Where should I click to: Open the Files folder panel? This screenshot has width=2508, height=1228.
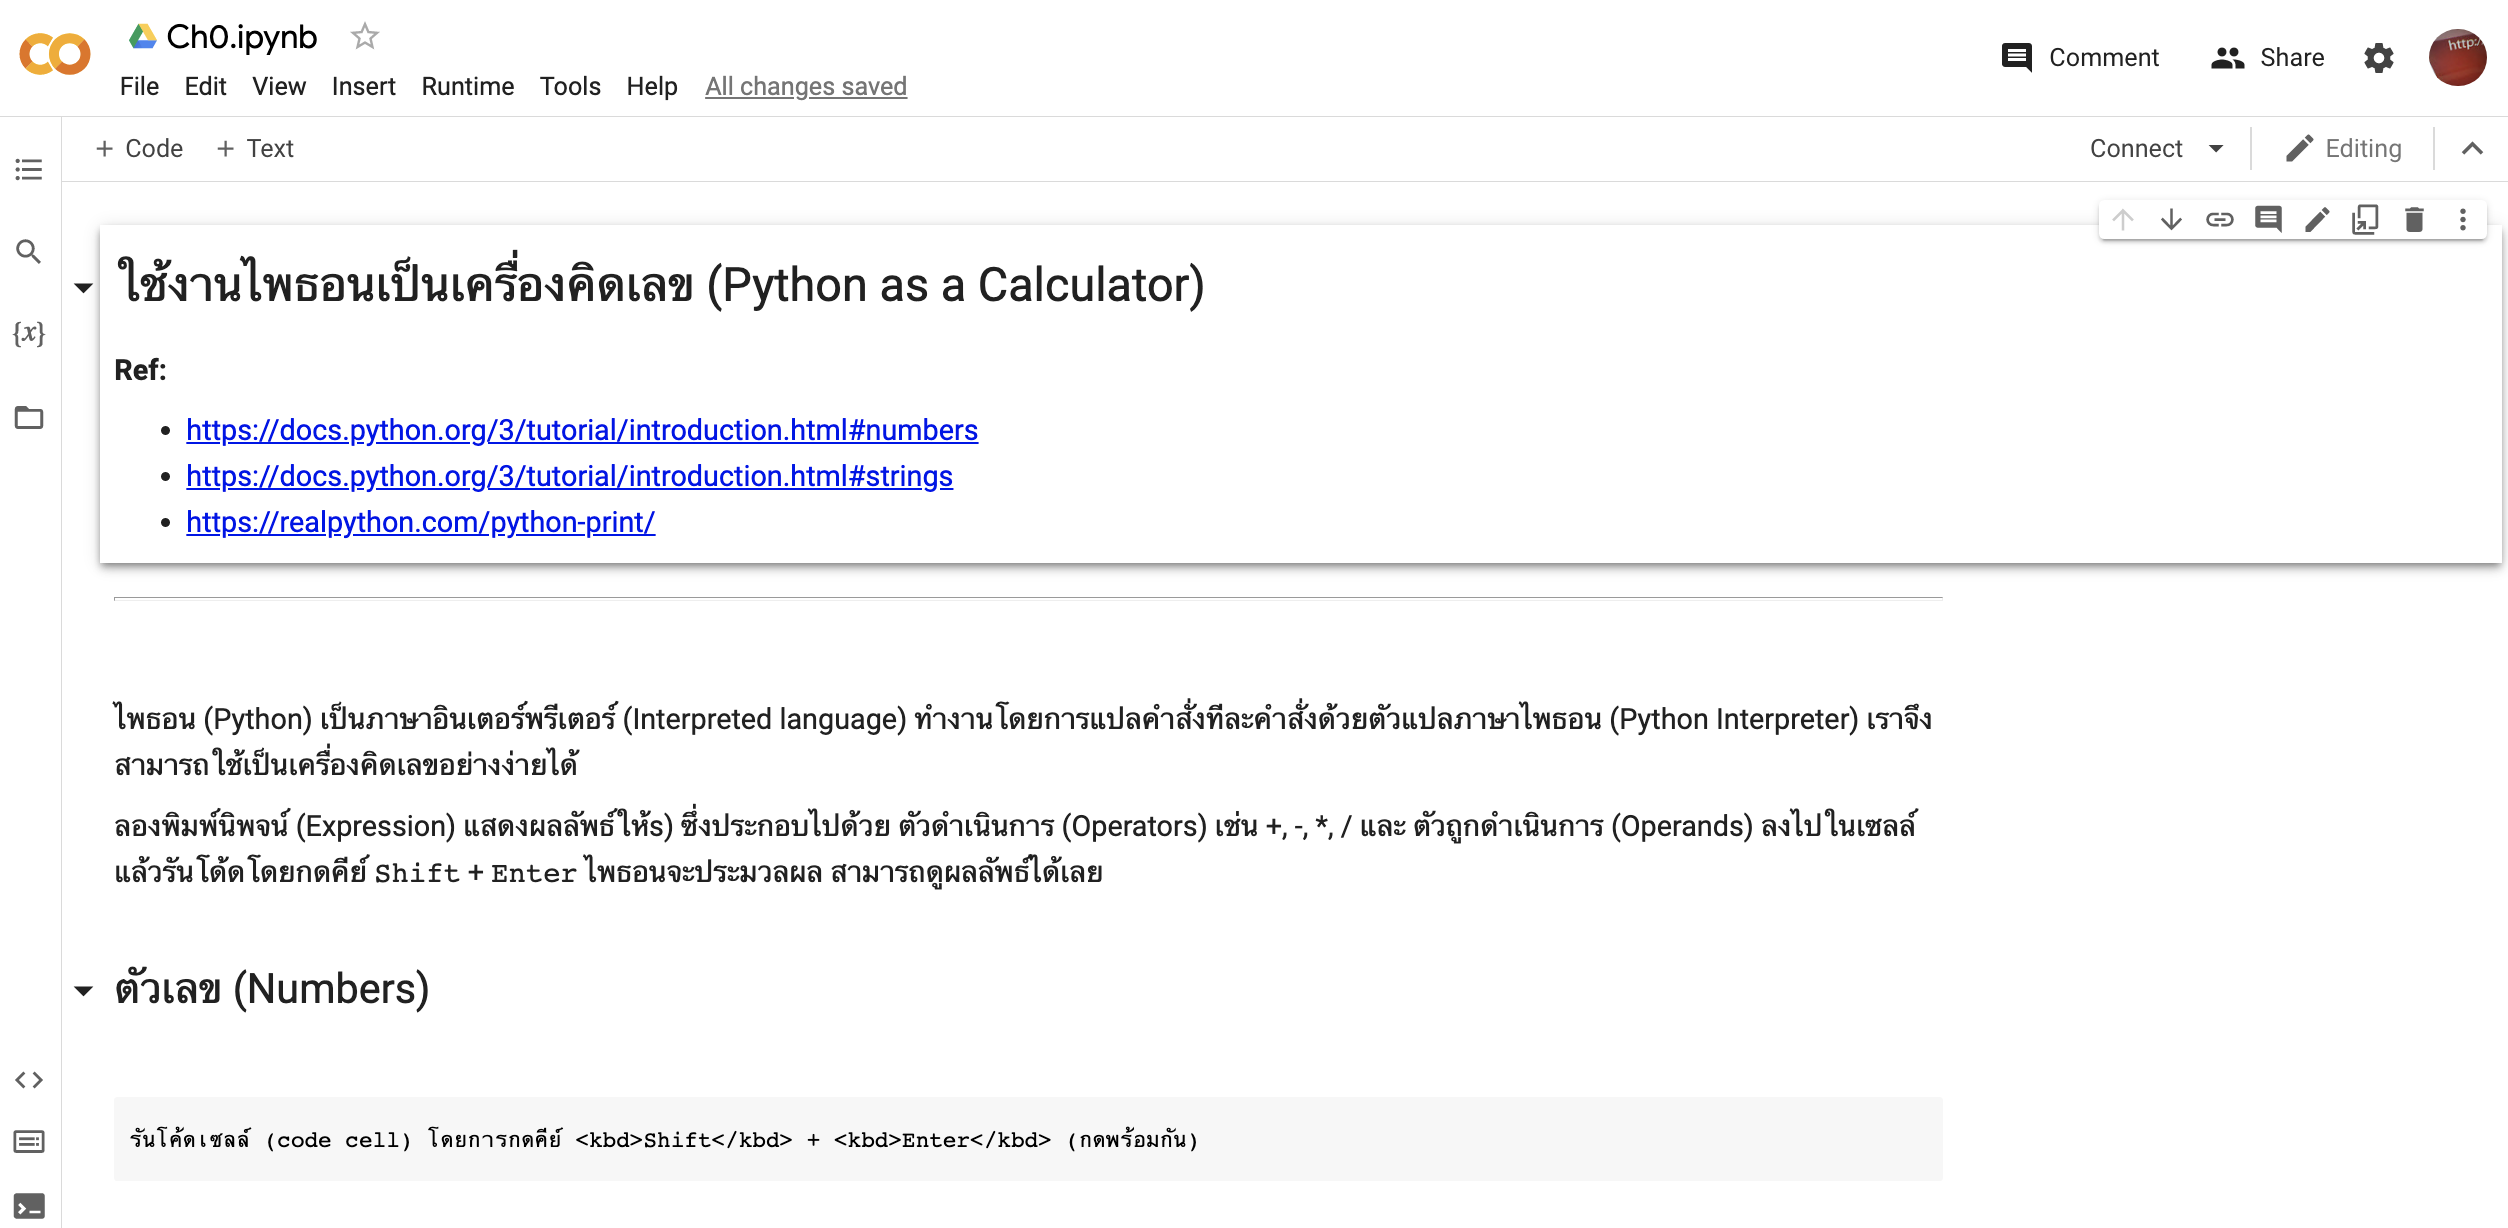pos(29,418)
